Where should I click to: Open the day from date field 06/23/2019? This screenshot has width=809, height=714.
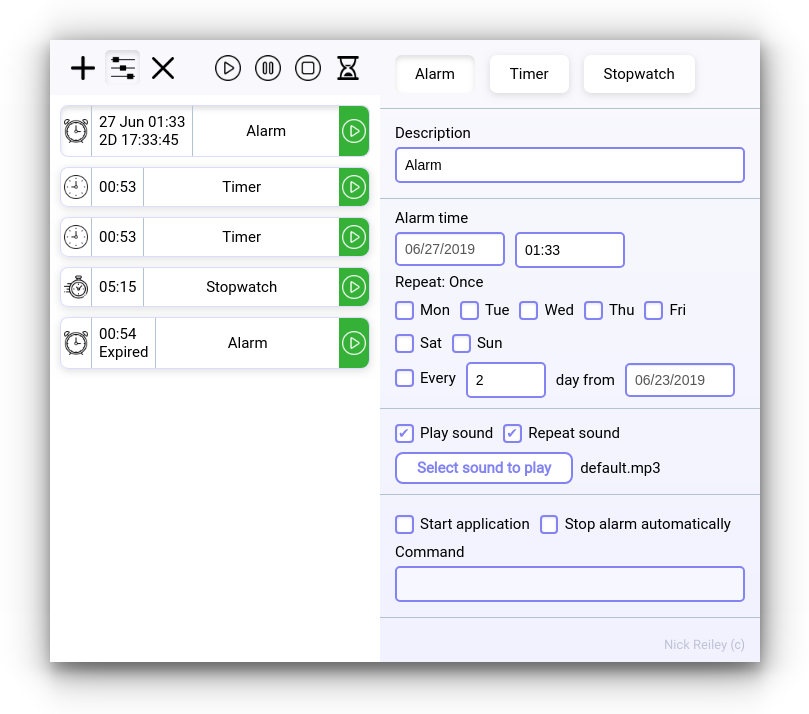click(x=680, y=380)
